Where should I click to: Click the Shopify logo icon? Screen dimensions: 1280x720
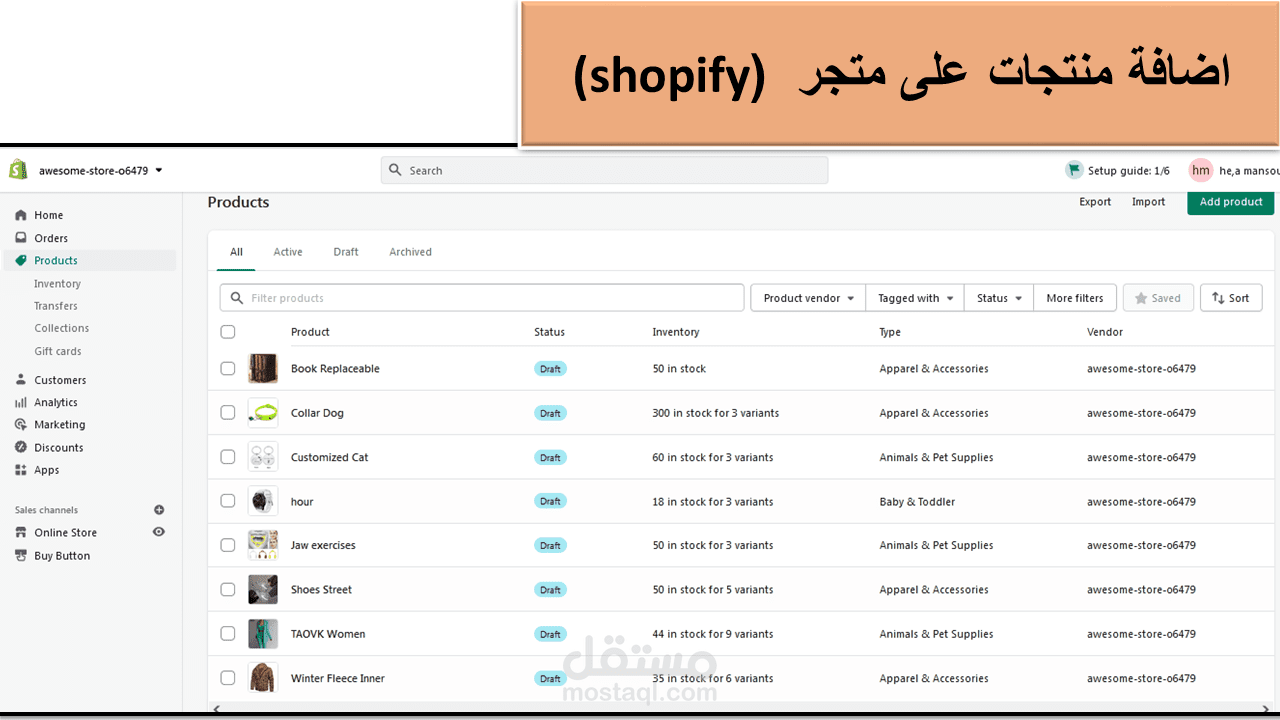coord(18,170)
